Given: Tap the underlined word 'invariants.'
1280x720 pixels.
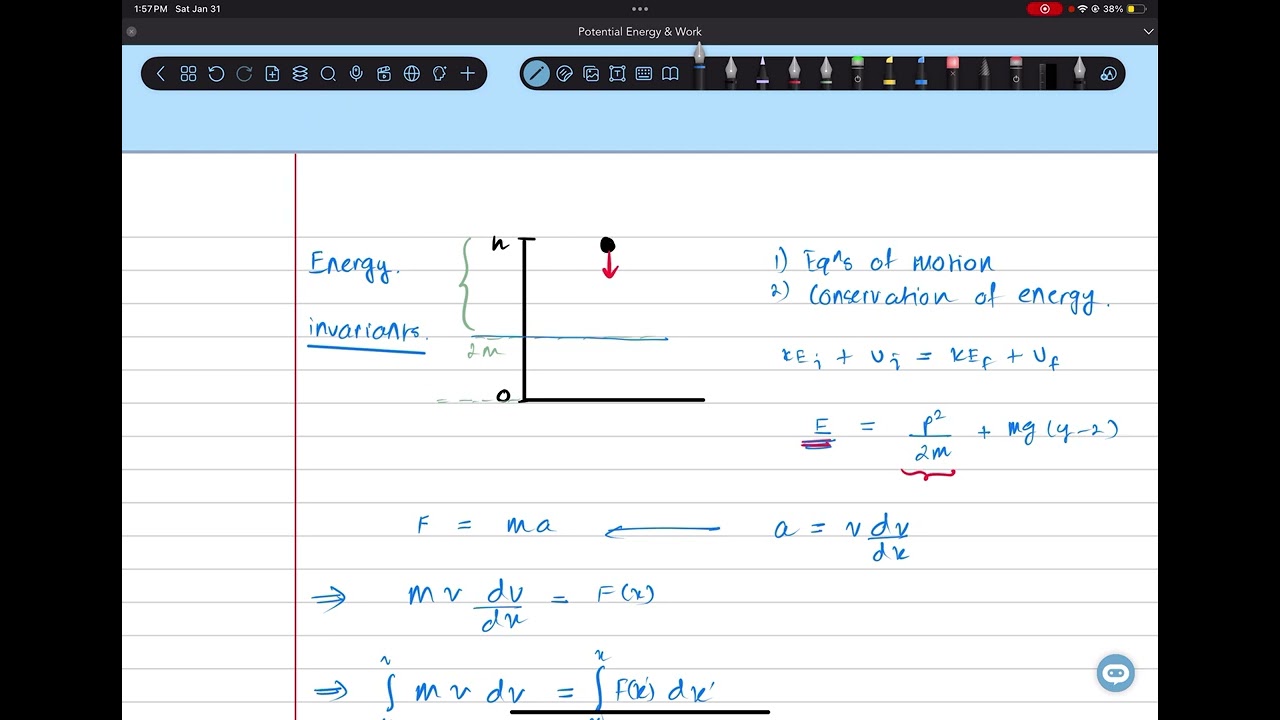Looking at the screenshot, I should (x=367, y=330).
